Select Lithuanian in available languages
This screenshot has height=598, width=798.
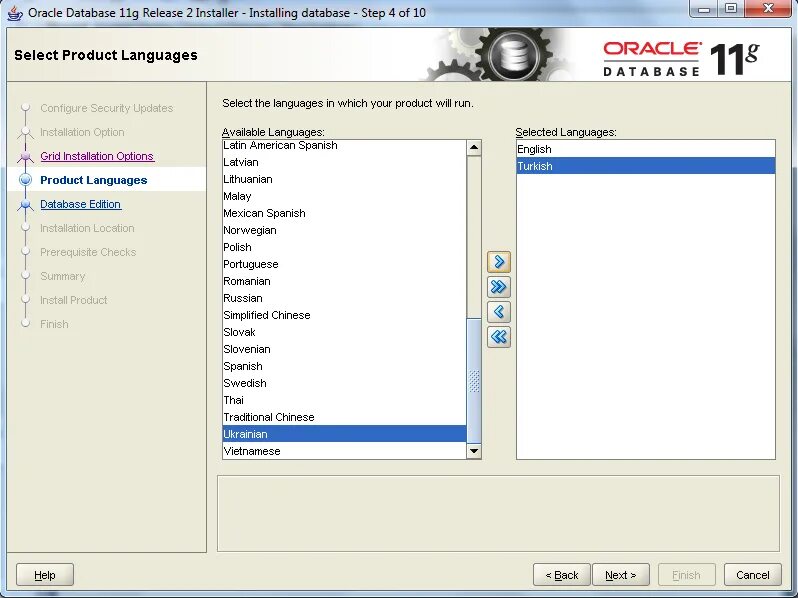(x=345, y=179)
